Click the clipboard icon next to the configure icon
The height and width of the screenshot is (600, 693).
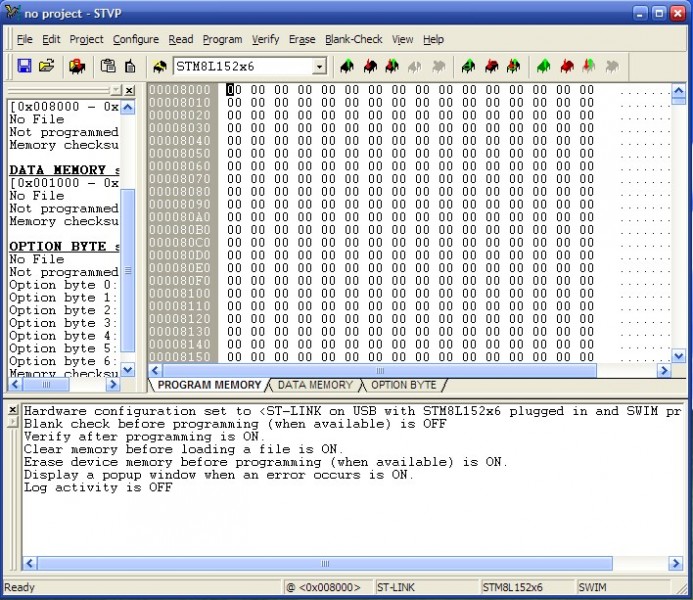(x=108, y=66)
